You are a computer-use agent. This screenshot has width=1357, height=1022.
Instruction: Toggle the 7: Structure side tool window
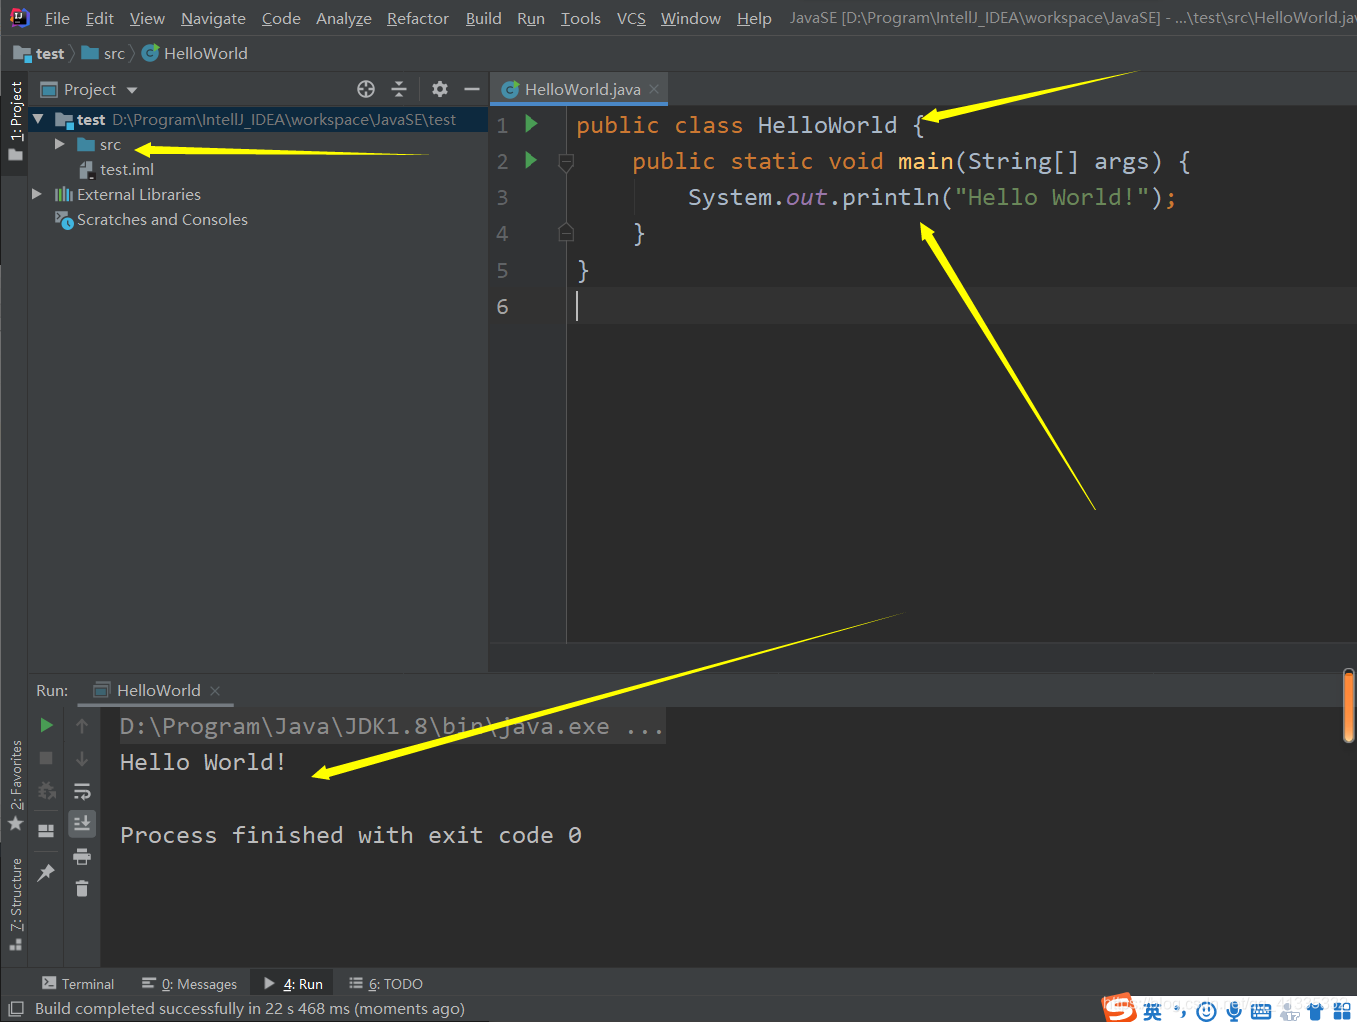(15, 903)
